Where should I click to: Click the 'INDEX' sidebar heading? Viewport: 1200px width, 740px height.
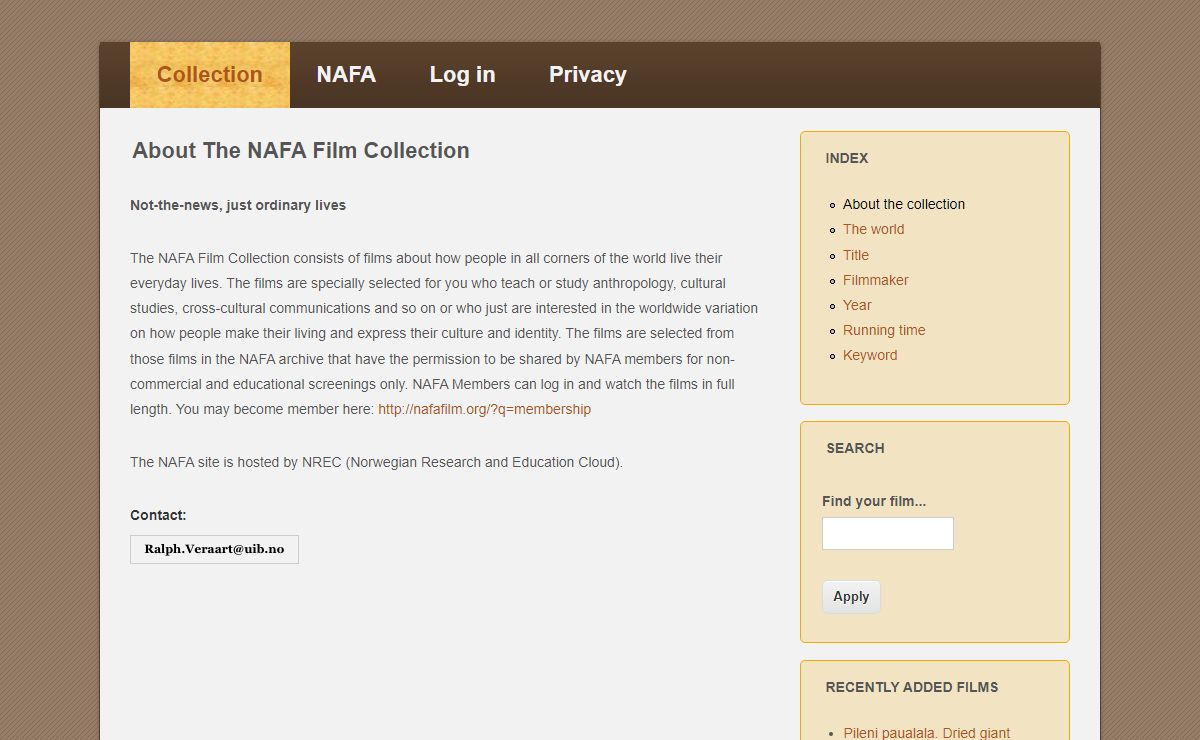[x=847, y=158]
